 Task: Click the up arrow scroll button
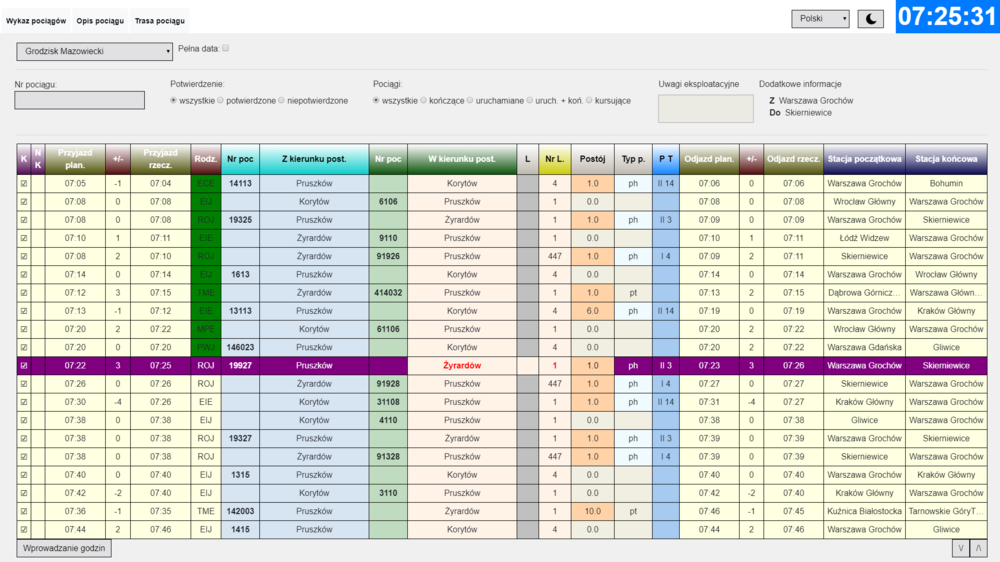pos(979,548)
